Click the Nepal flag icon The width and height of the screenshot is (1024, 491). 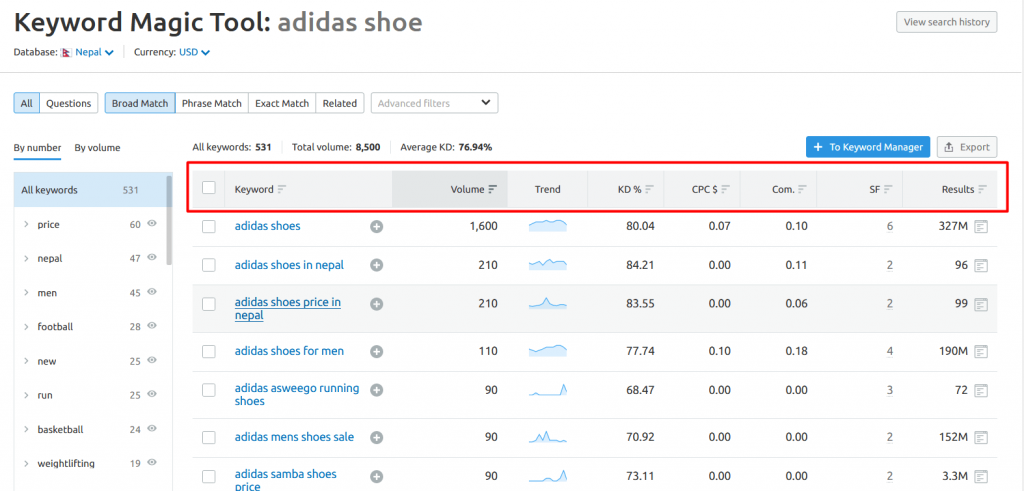67,53
